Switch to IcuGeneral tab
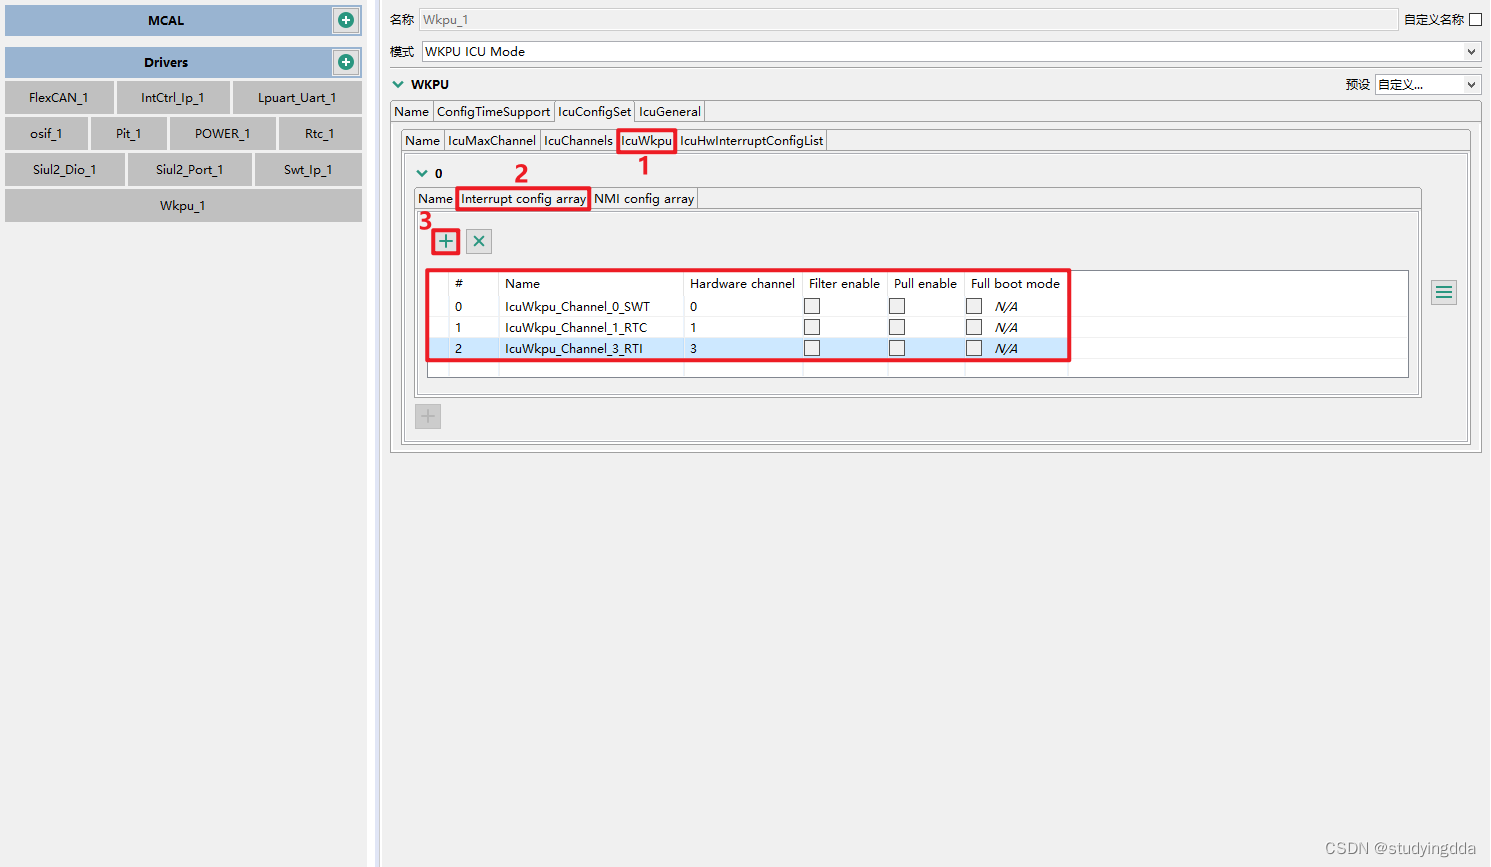This screenshot has width=1491, height=867. click(x=670, y=111)
